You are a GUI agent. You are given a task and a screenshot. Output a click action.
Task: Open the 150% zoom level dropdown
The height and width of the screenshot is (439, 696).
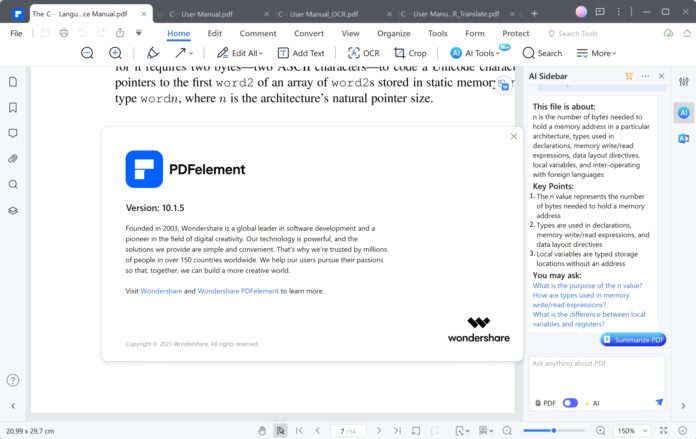(x=632, y=431)
